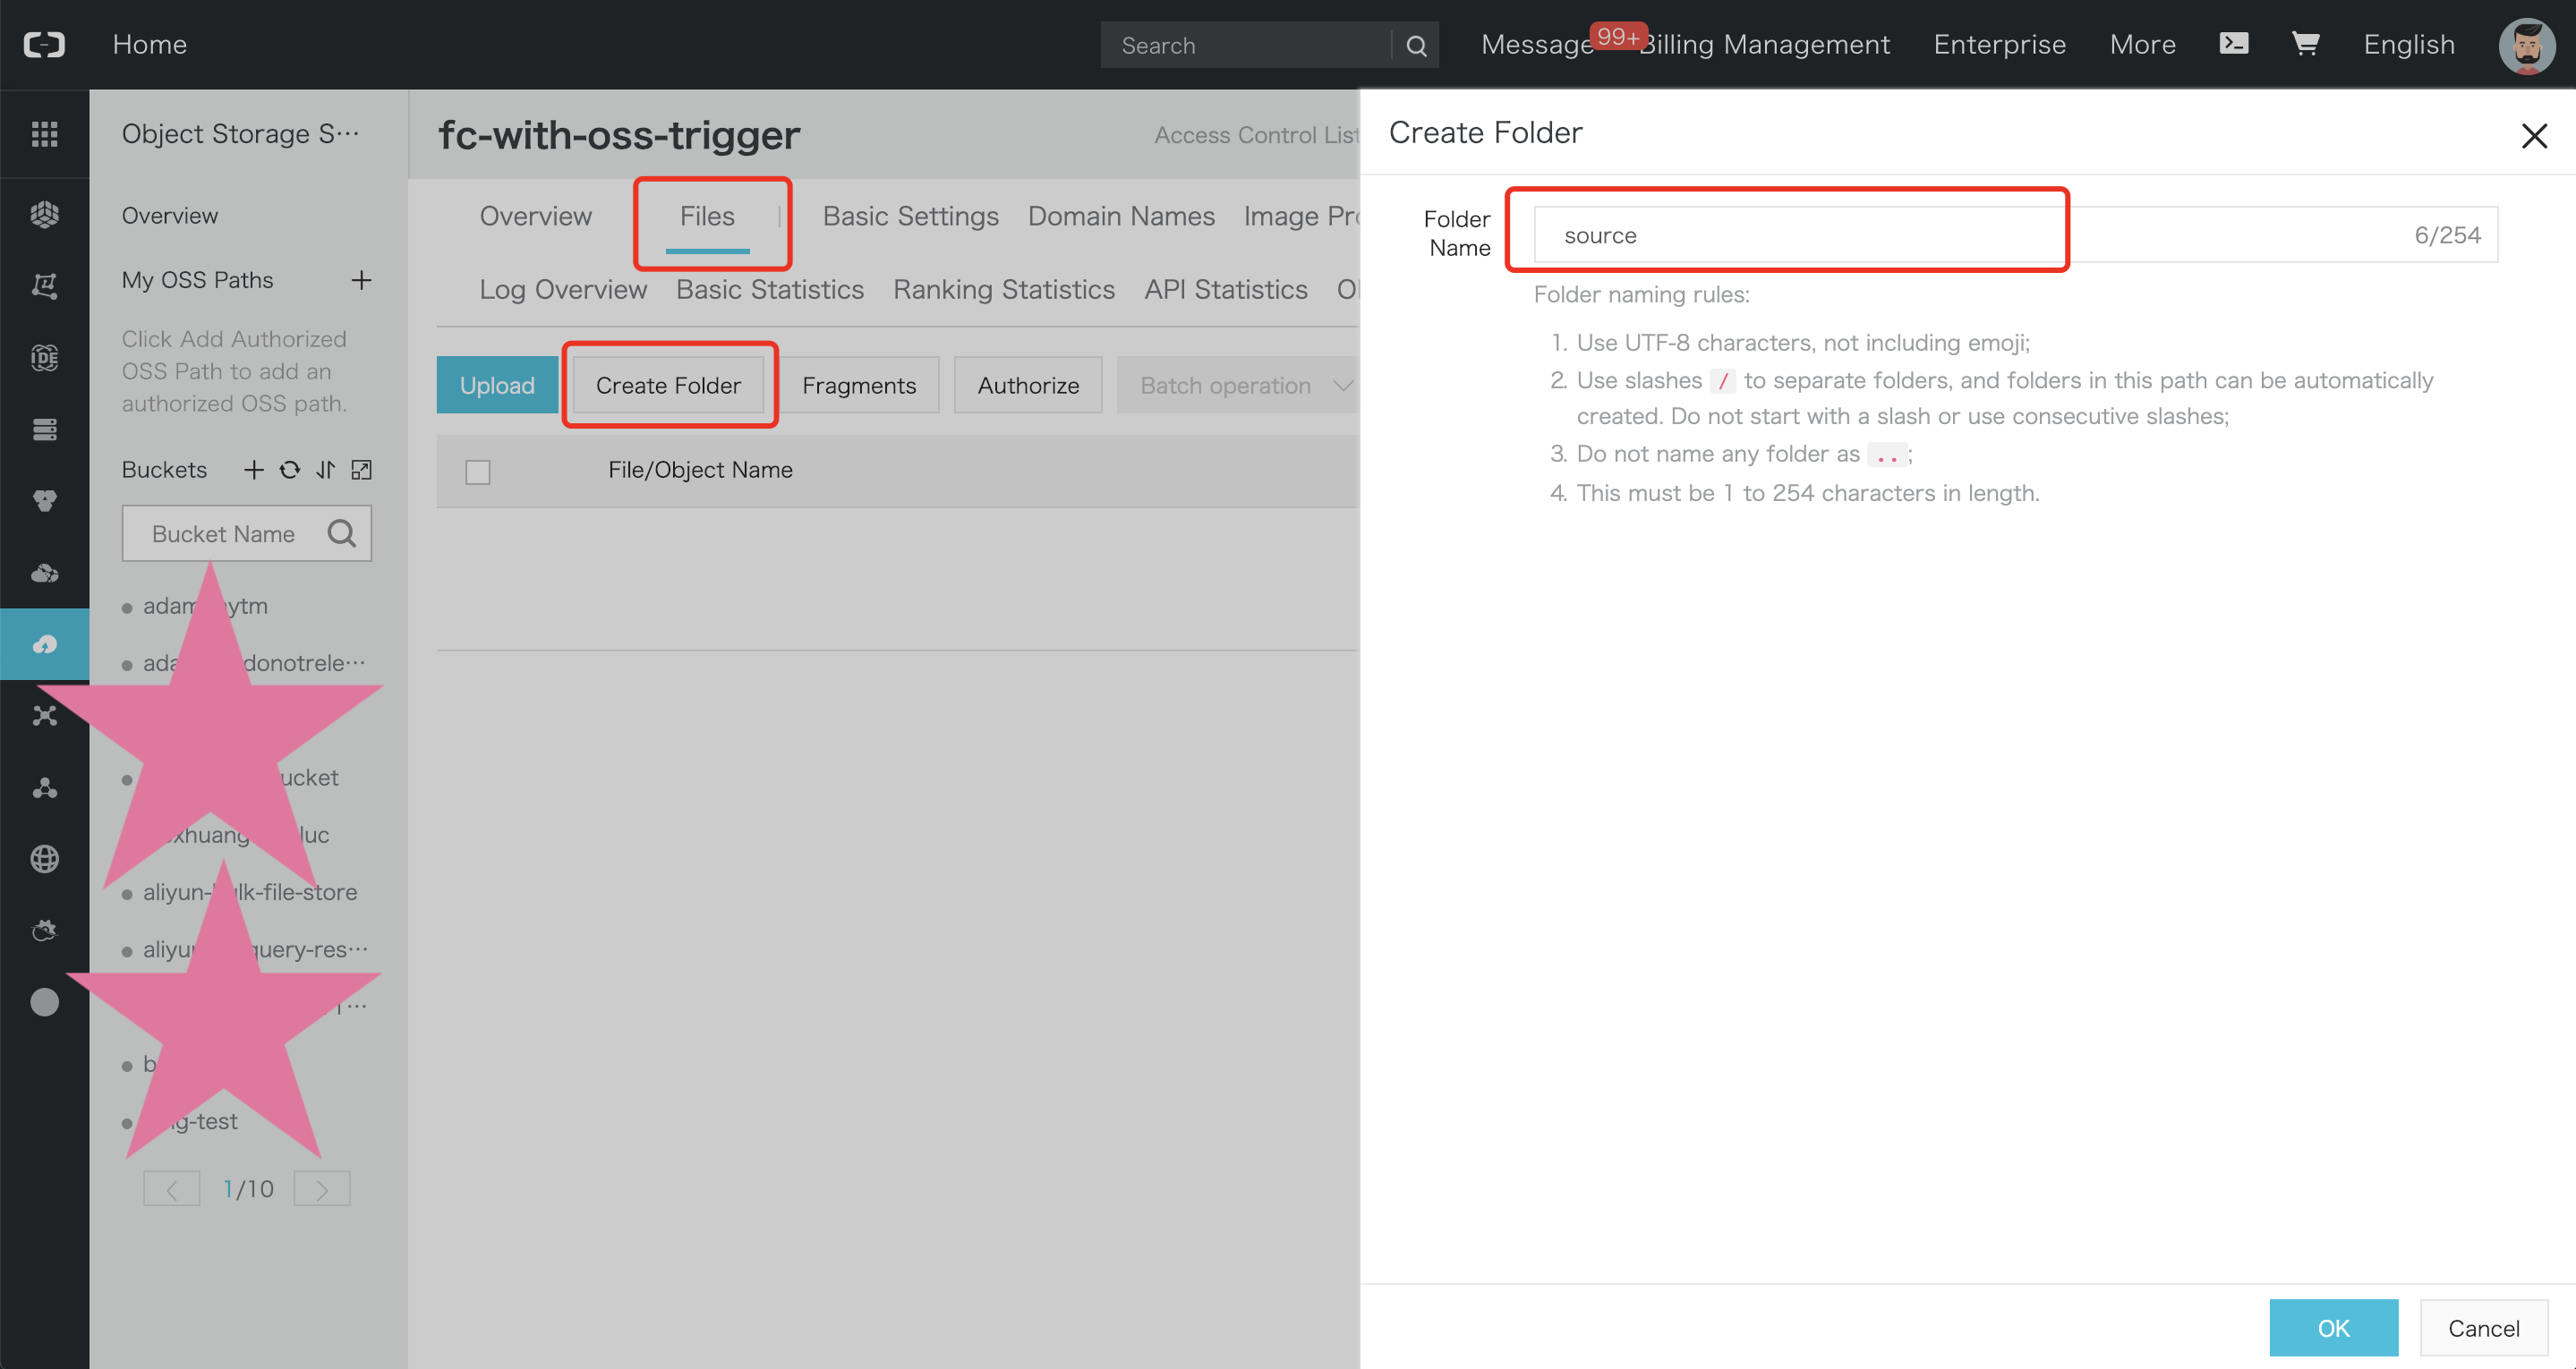2576x1369 pixels.
Task: Open the More menu in header
Action: click(2142, 44)
